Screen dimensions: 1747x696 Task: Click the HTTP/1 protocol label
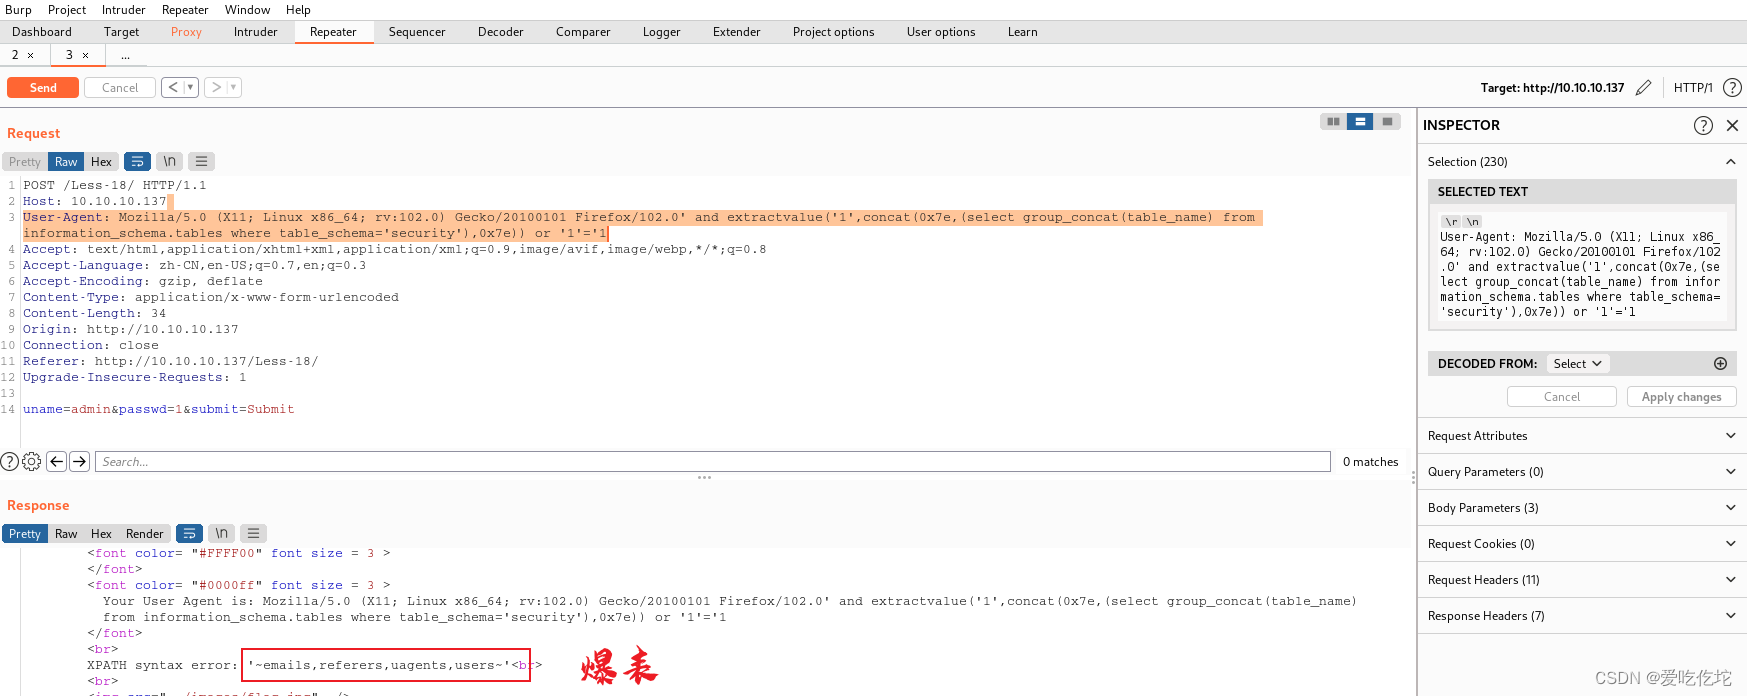point(1693,88)
